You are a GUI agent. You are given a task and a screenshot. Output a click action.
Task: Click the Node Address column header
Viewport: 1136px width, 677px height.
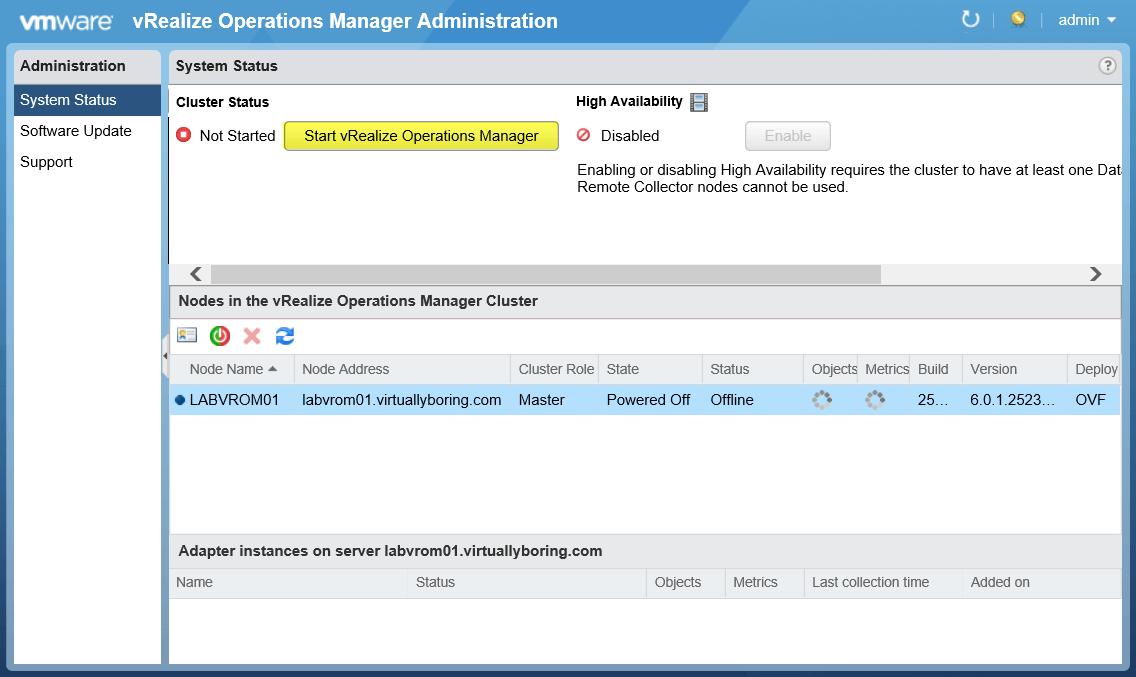(x=402, y=370)
